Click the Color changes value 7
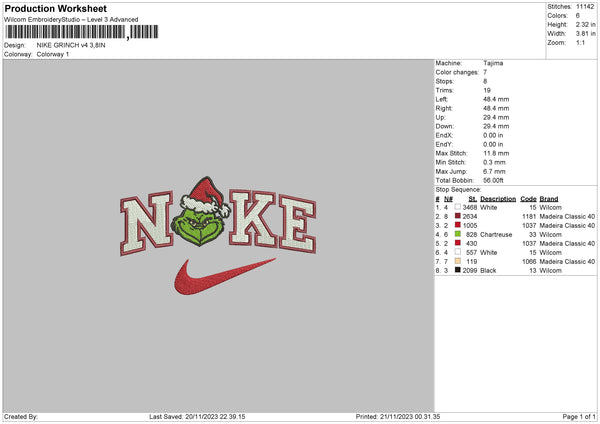 coord(485,72)
